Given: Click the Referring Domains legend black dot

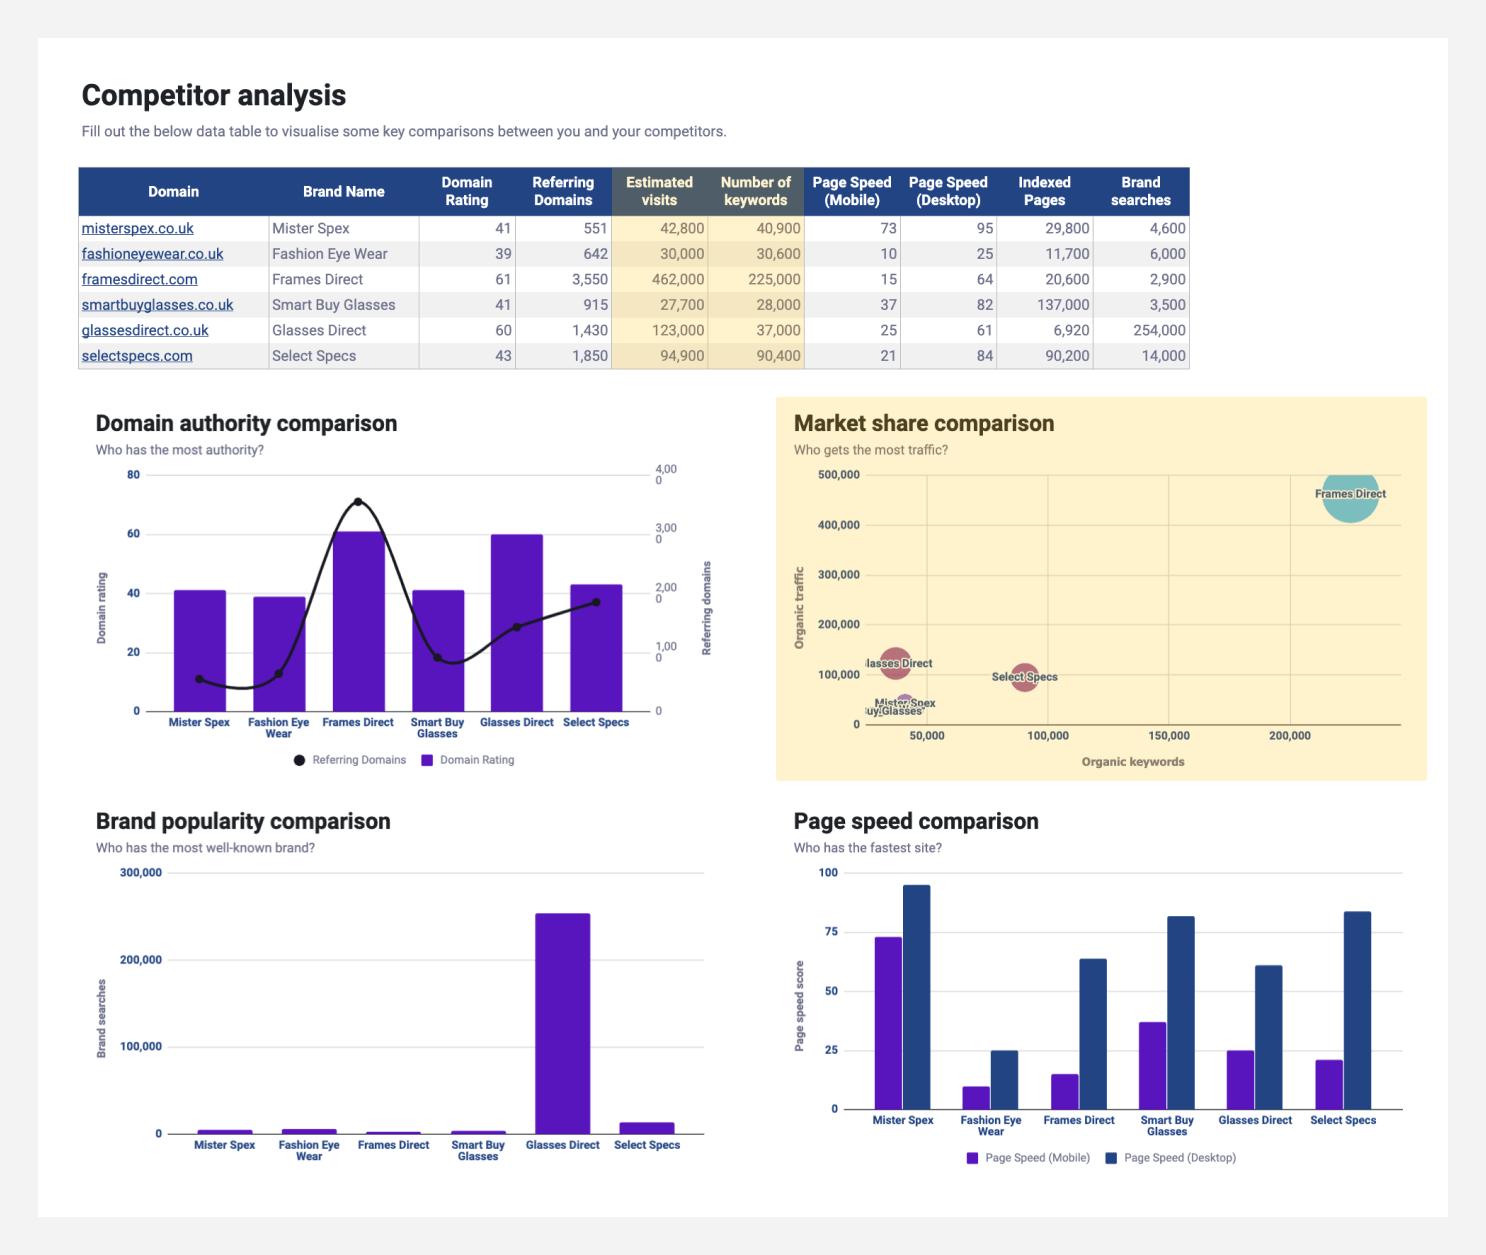Looking at the screenshot, I should click(299, 760).
